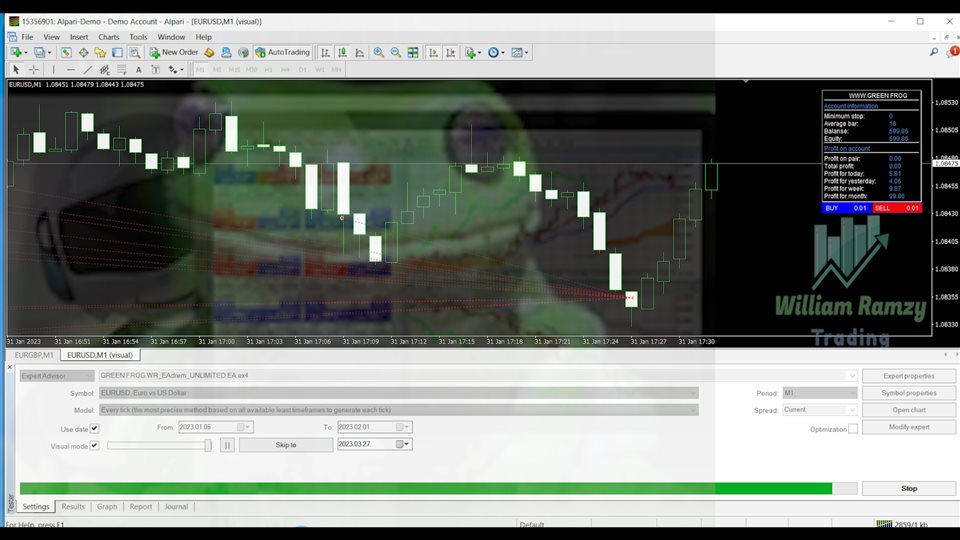960x540 pixels.
Task: Open the File menu
Action: click(x=28, y=37)
